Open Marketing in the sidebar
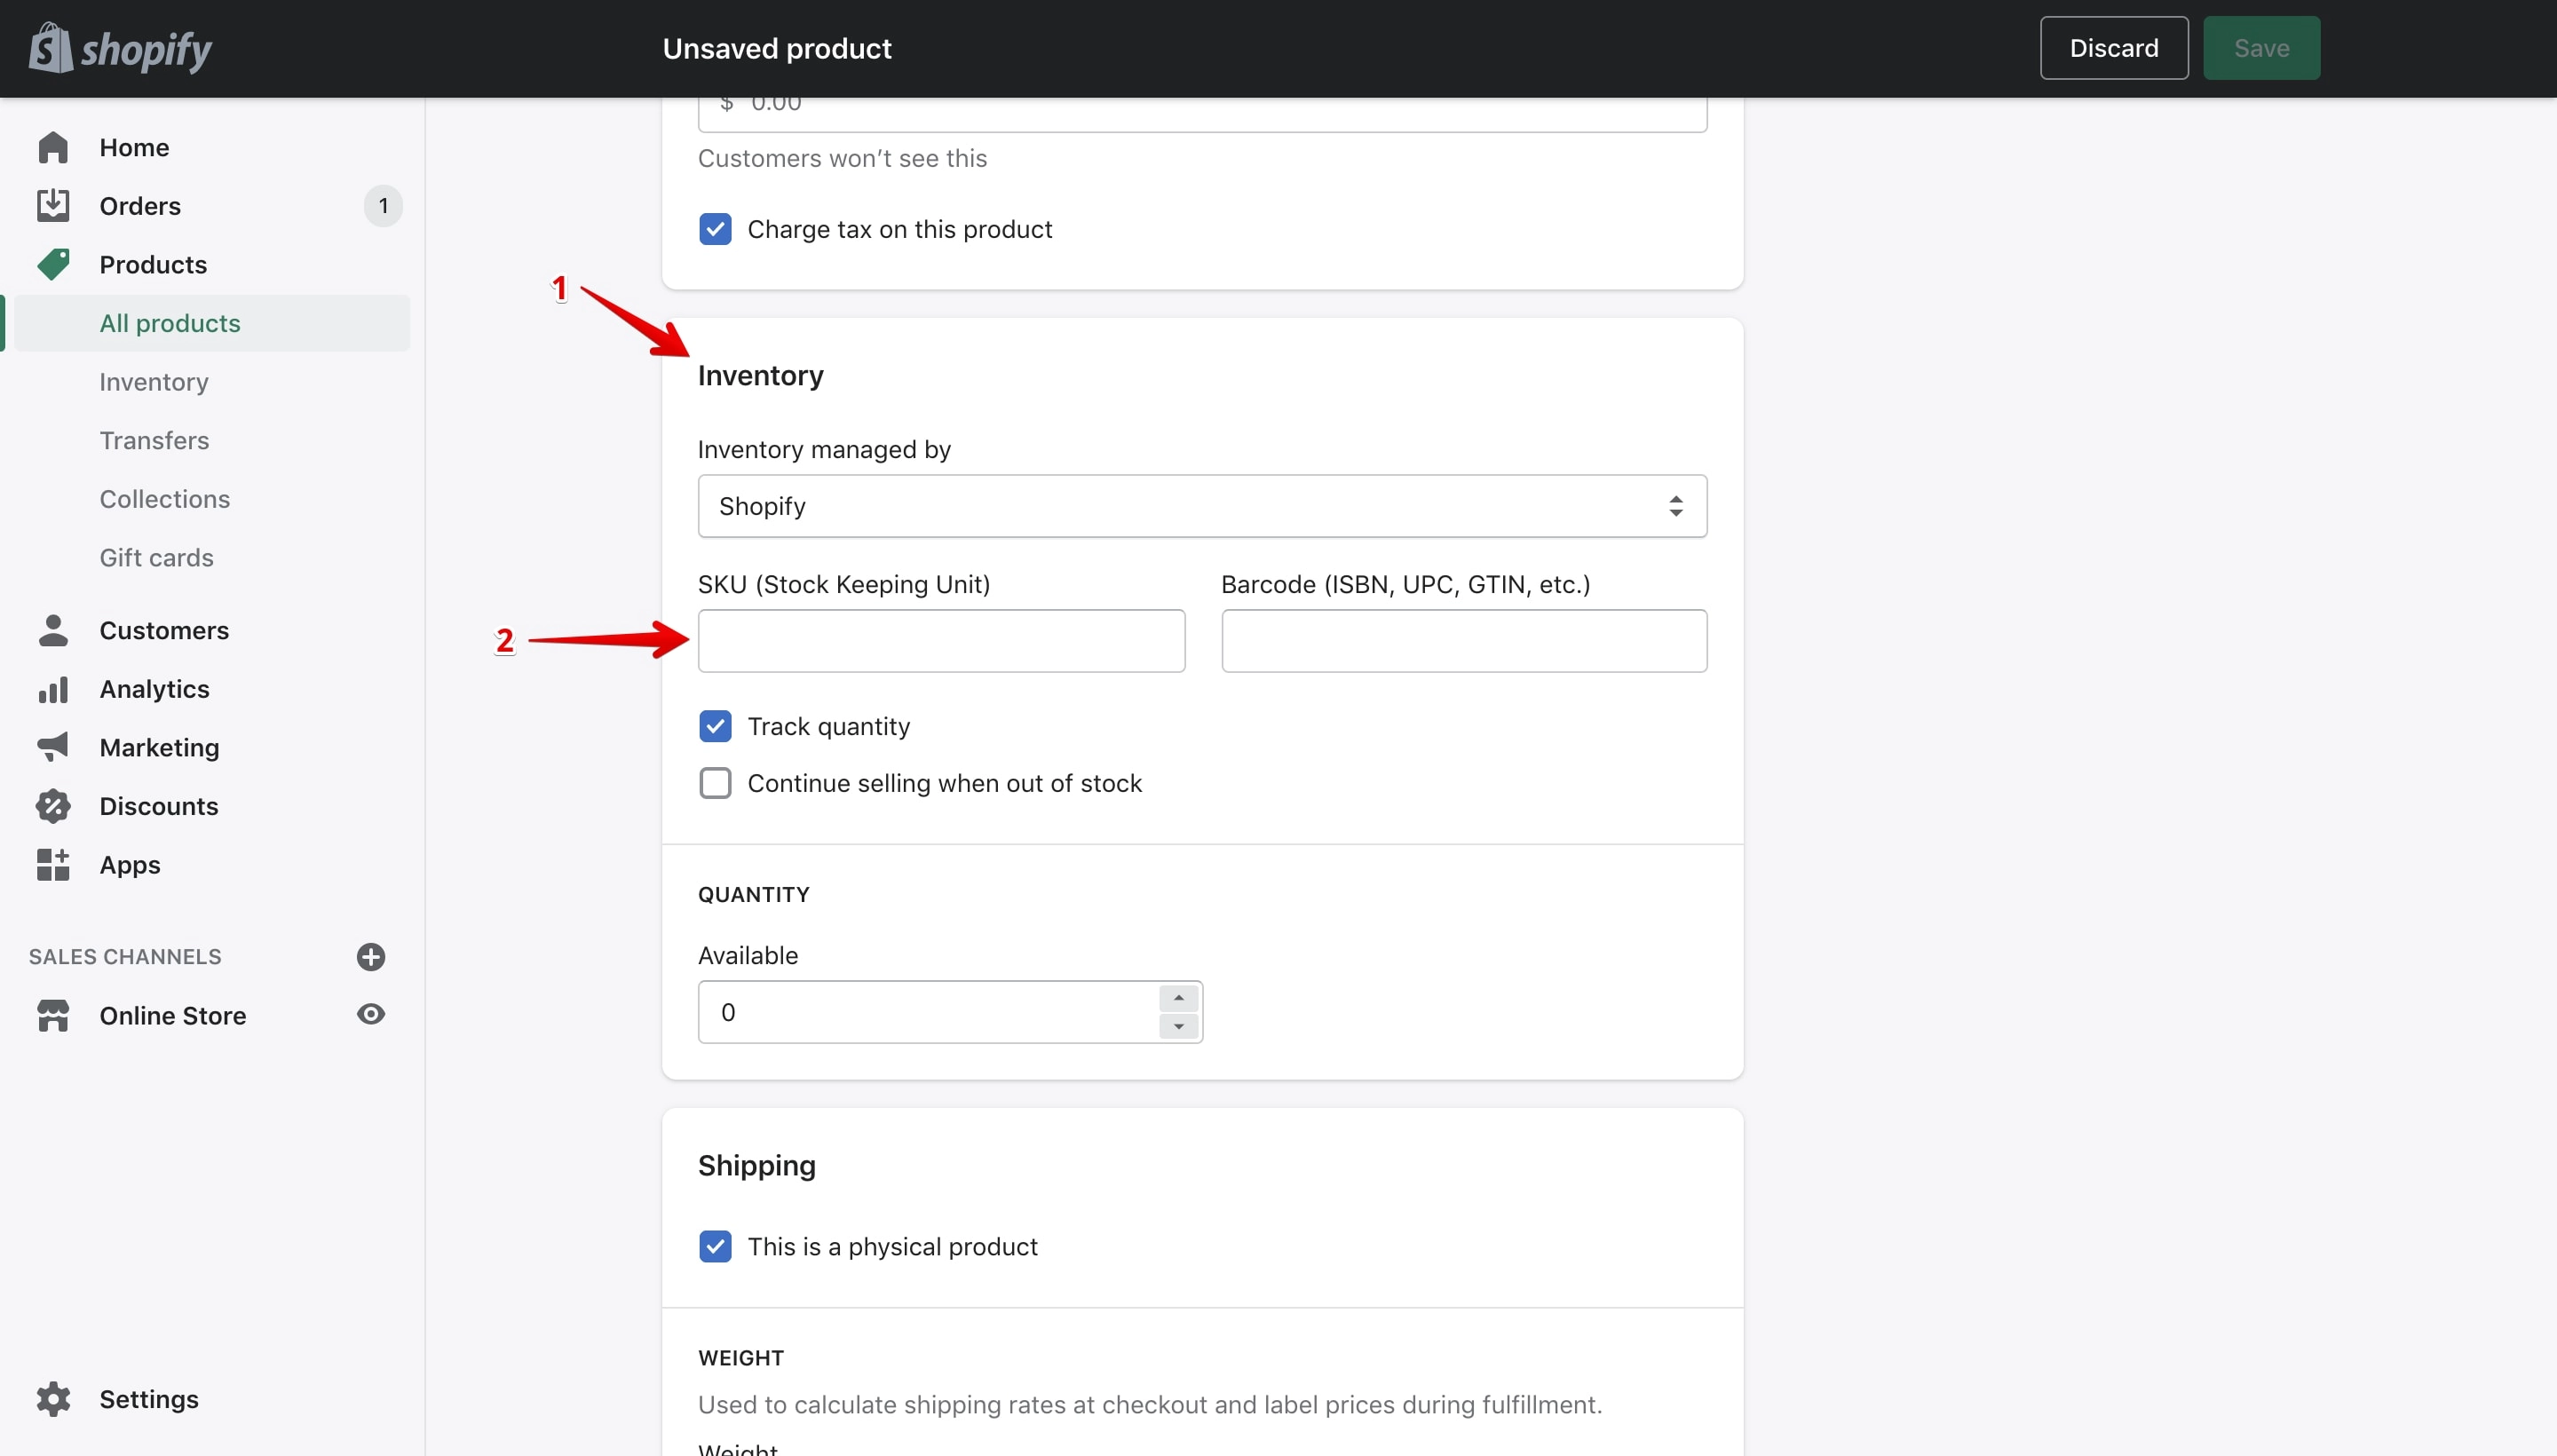 (159, 747)
